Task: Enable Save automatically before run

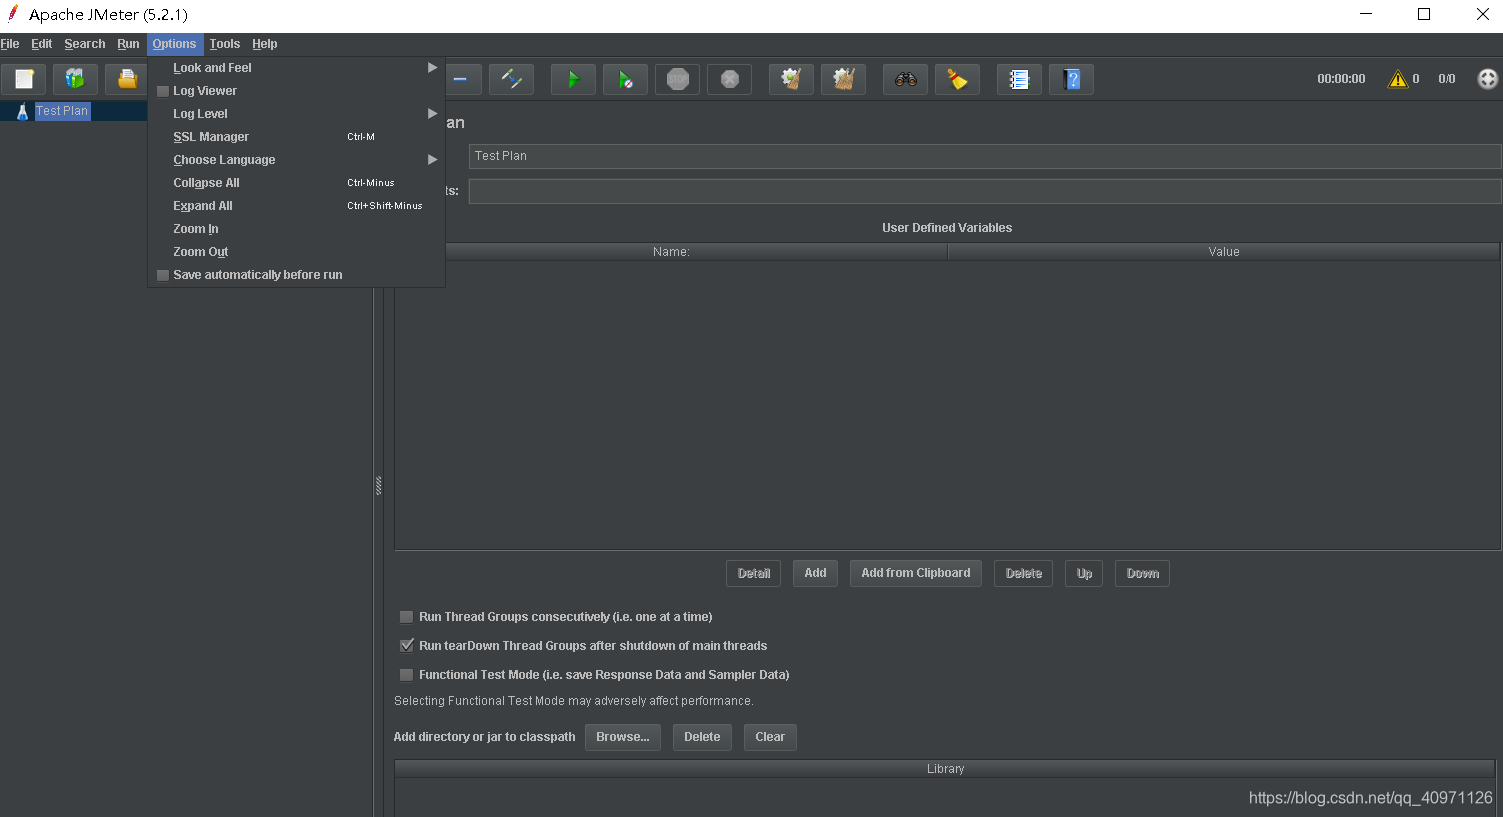Action: click(163, 275)
